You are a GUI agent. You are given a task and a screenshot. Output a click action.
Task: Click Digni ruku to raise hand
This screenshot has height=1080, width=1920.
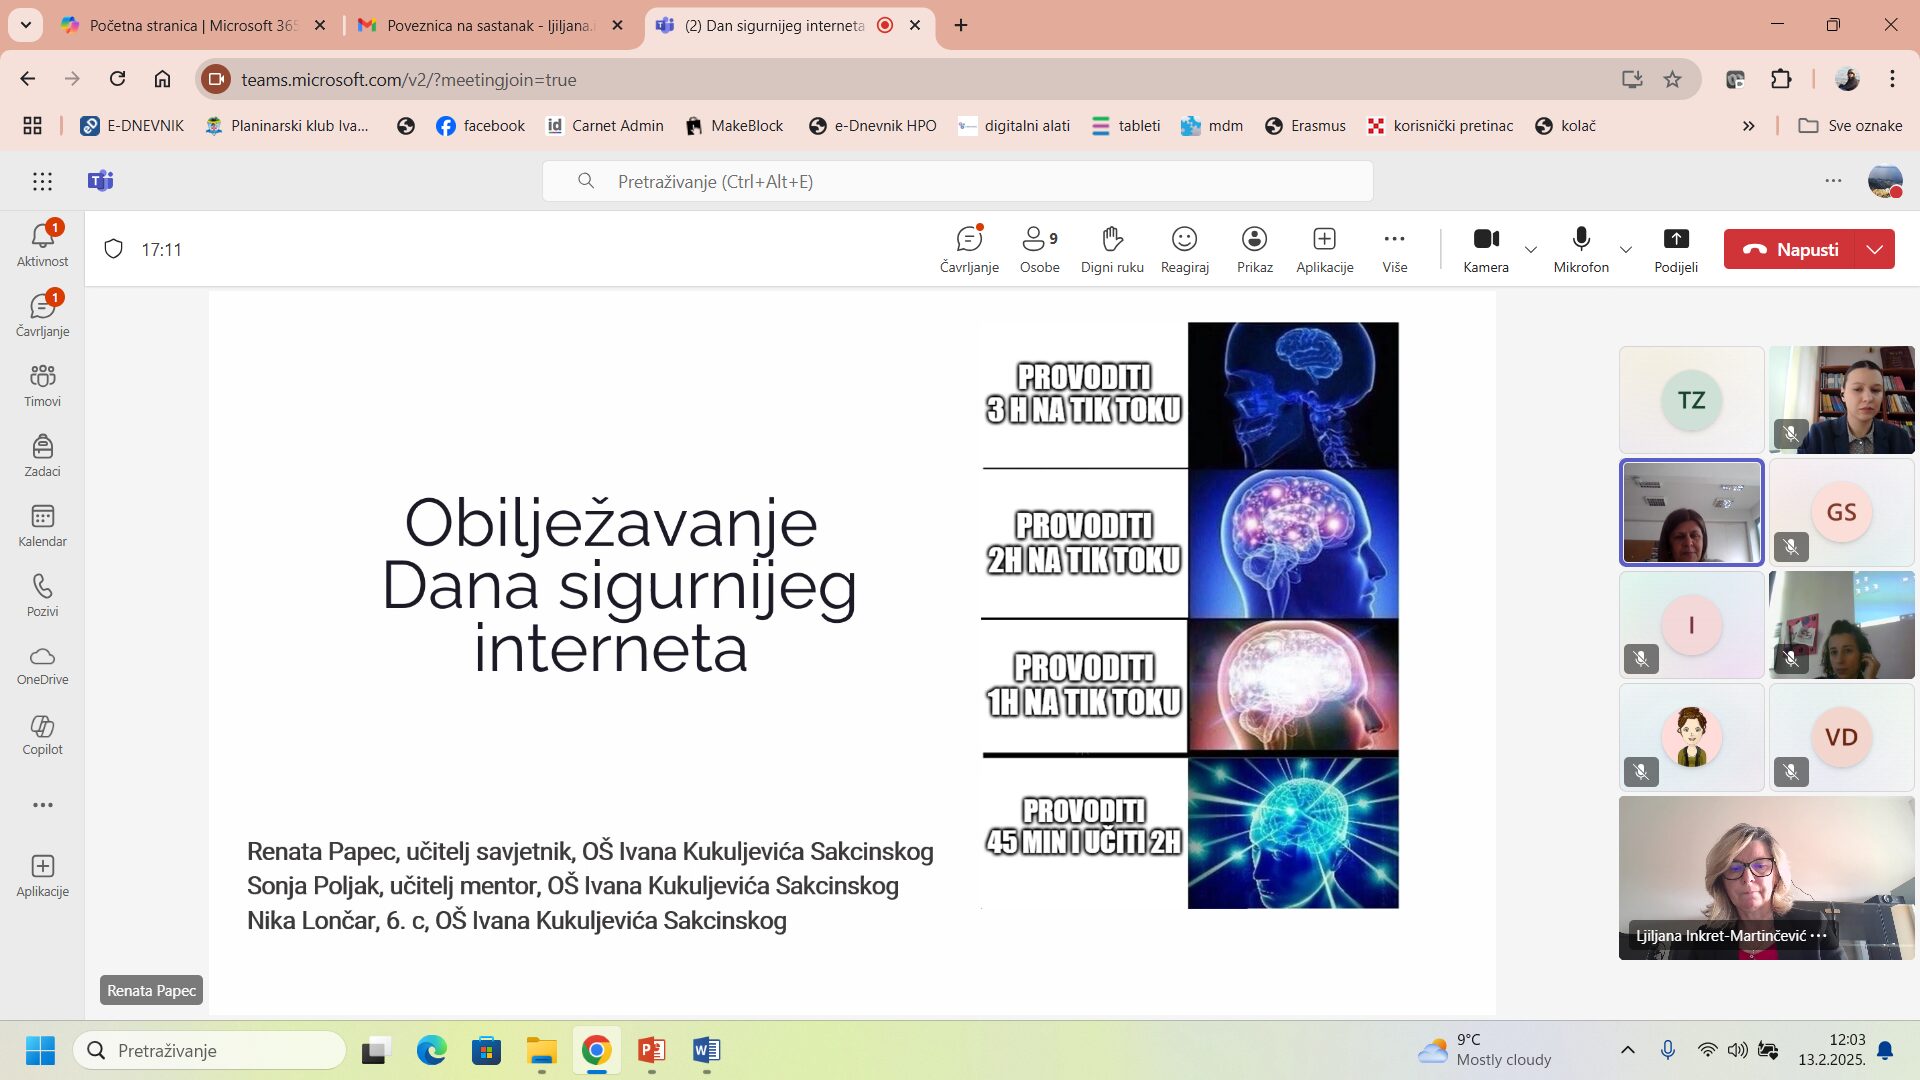tap(1112, 249)
